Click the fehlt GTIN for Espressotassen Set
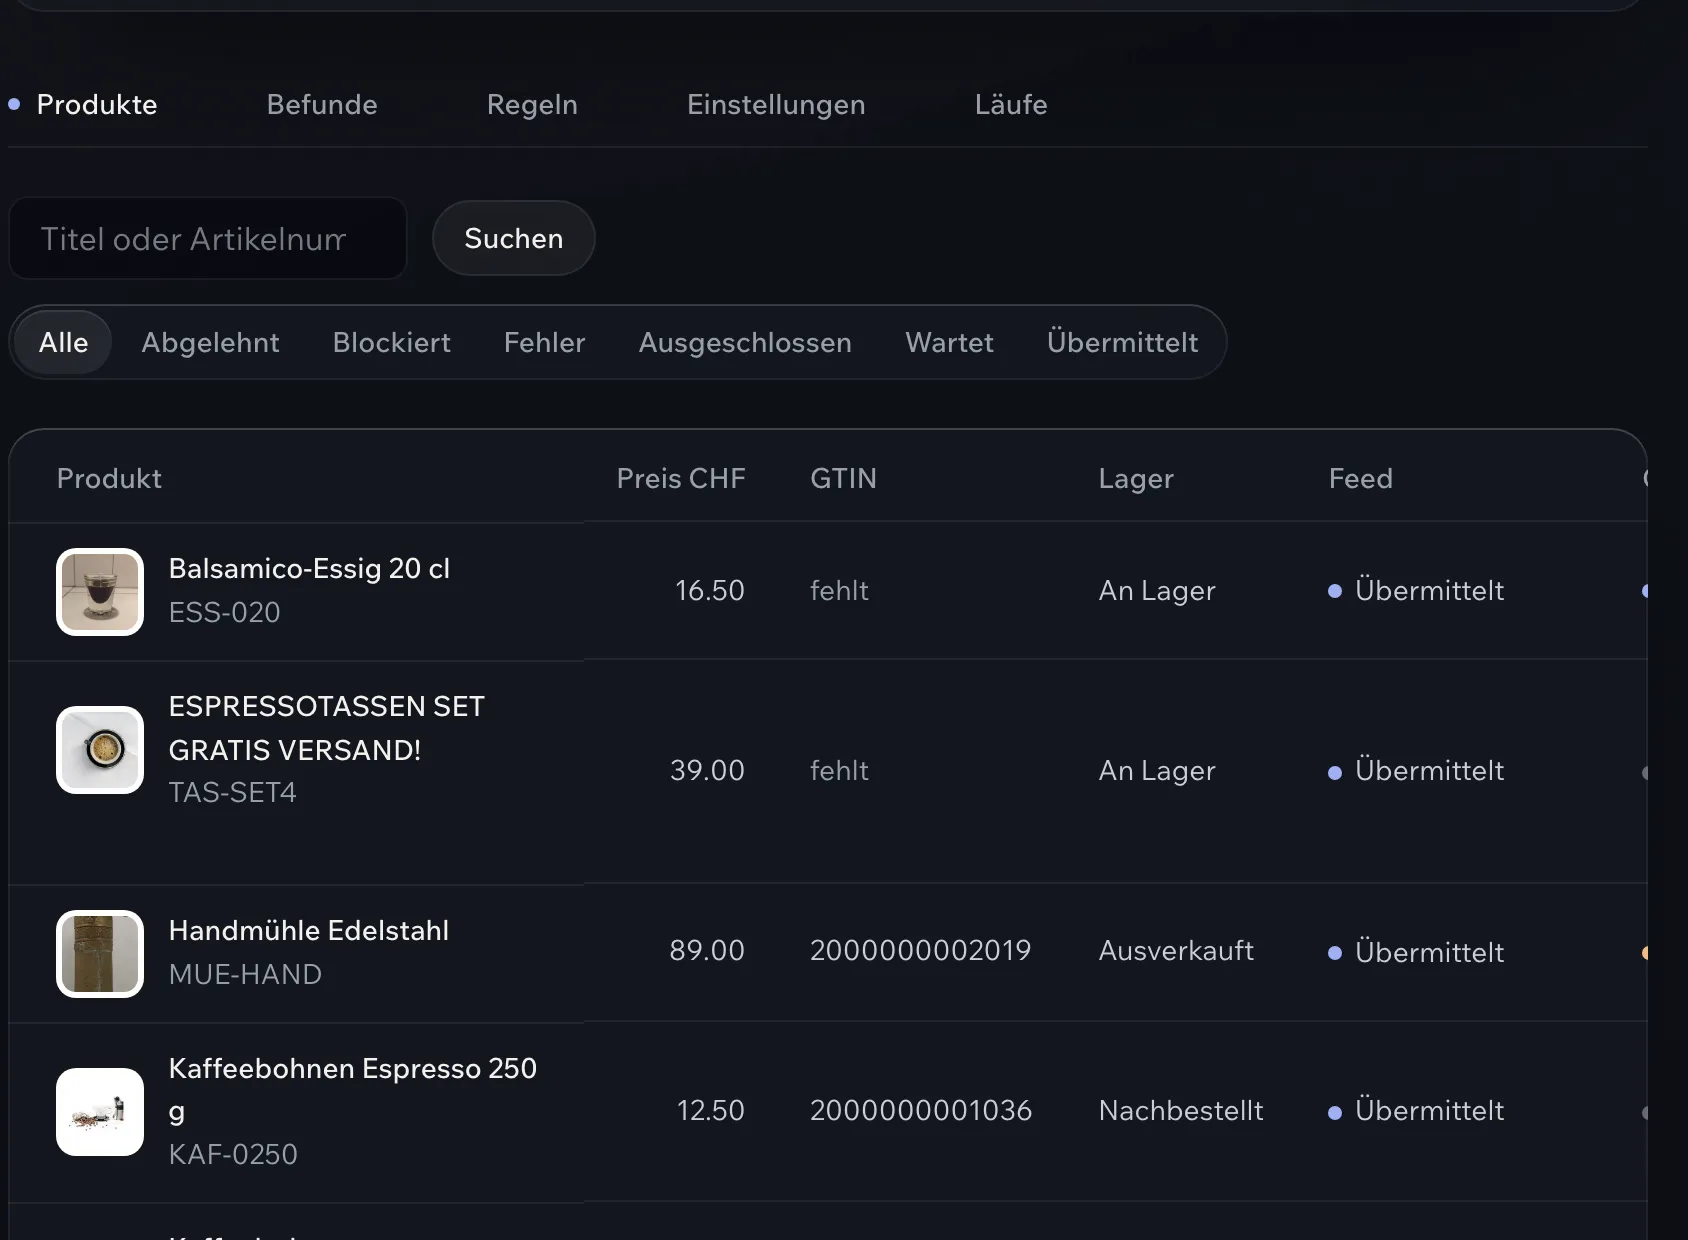Viewport: 1688px width, 1240px height. (839, 771)
